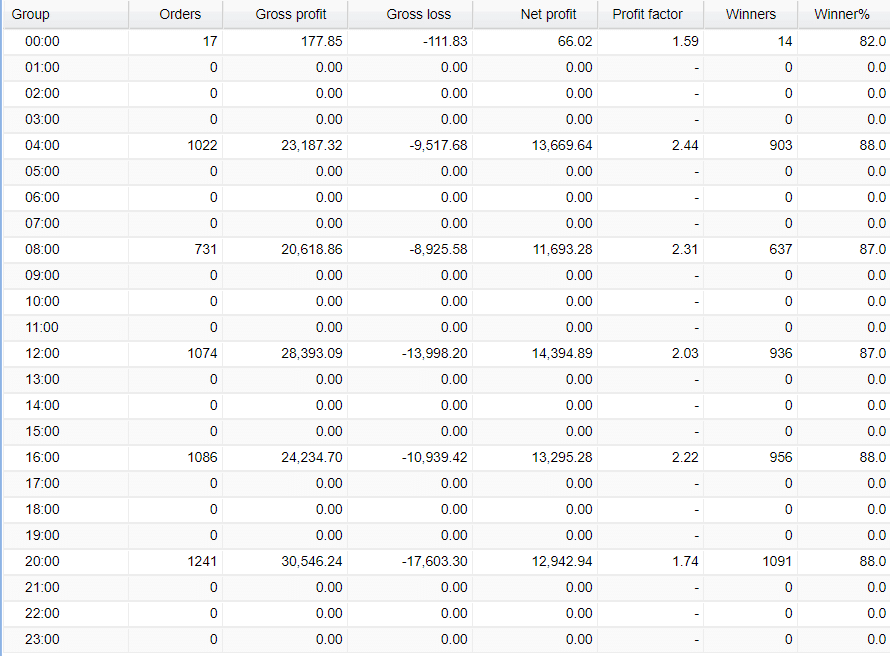Image resolution: width=890 pixels, height=656 pixels.
Task: Sort by the Profit factor column header
Action: (650, 14)
